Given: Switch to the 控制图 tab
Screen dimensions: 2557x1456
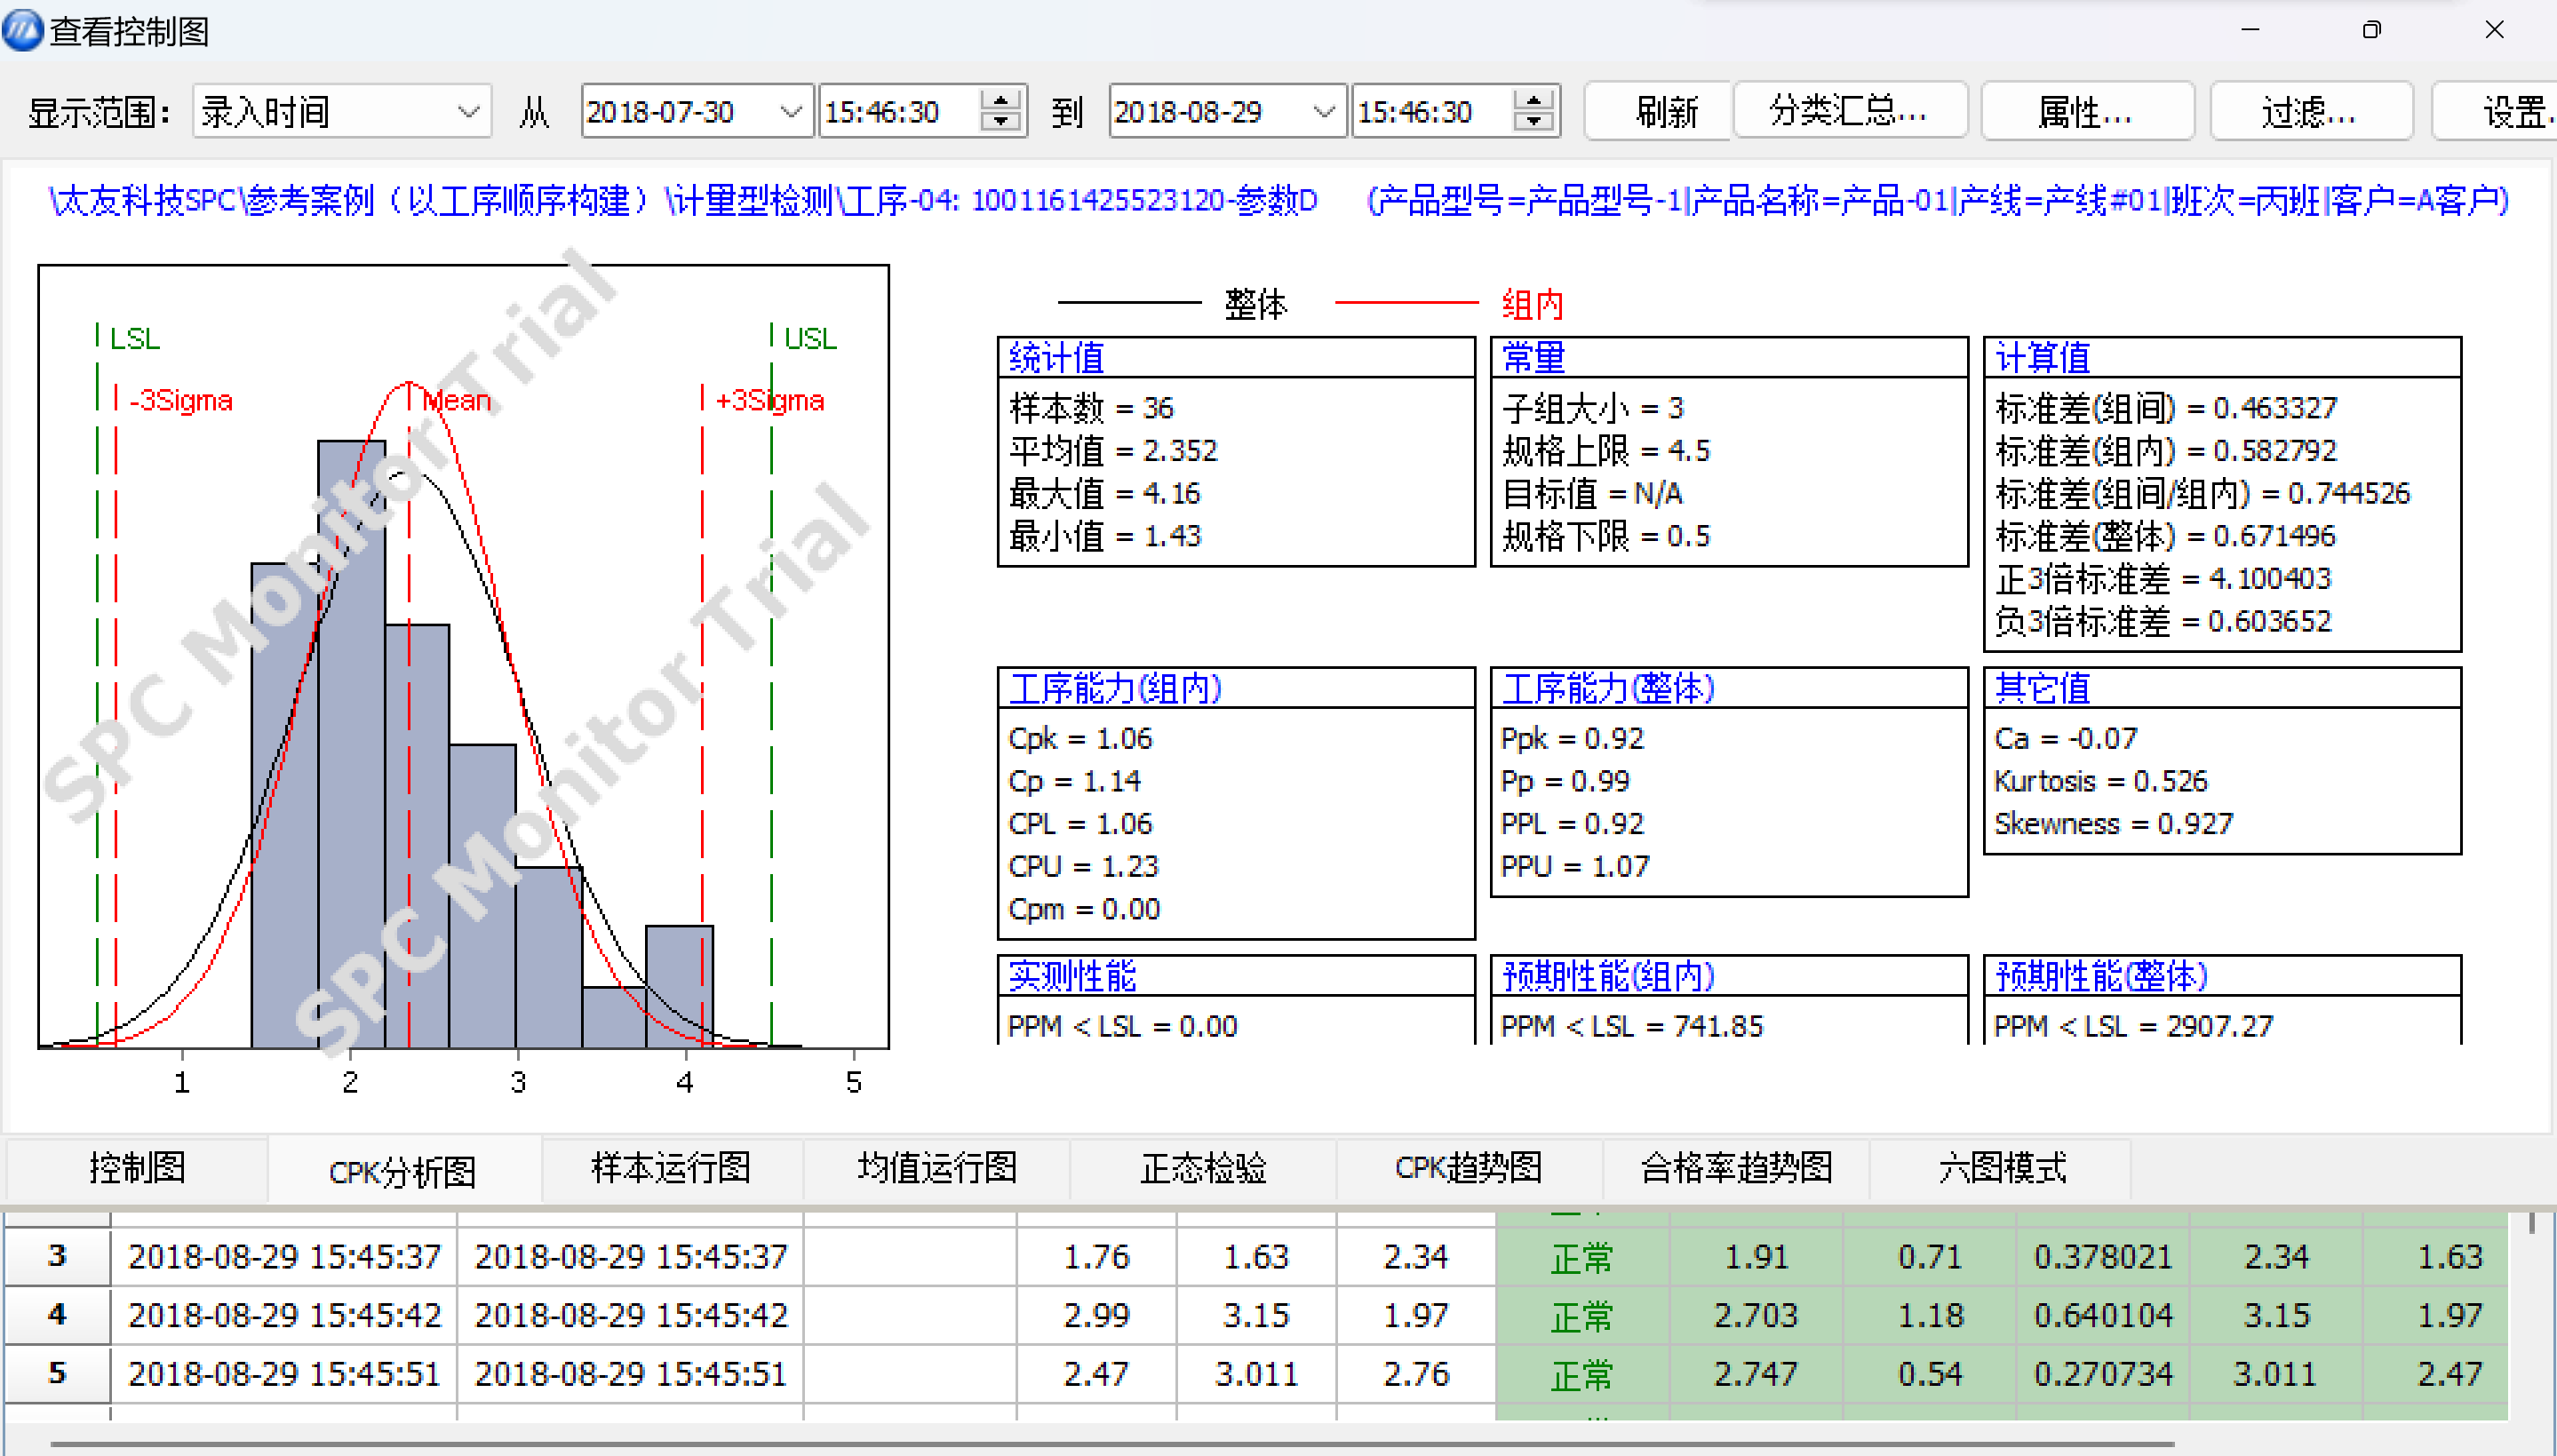Looking at the screenshot, I should tap(137, 1168).
